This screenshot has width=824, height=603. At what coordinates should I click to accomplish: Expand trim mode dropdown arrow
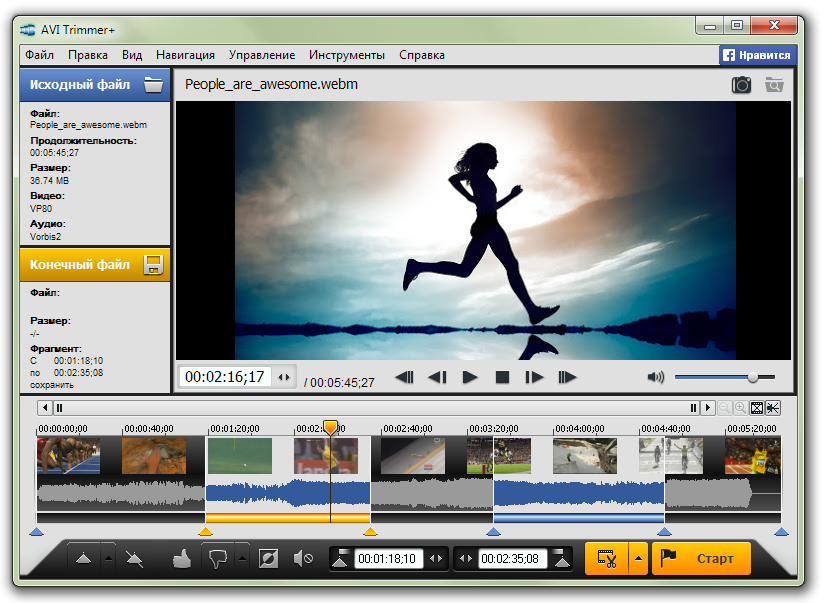(638, 559)
